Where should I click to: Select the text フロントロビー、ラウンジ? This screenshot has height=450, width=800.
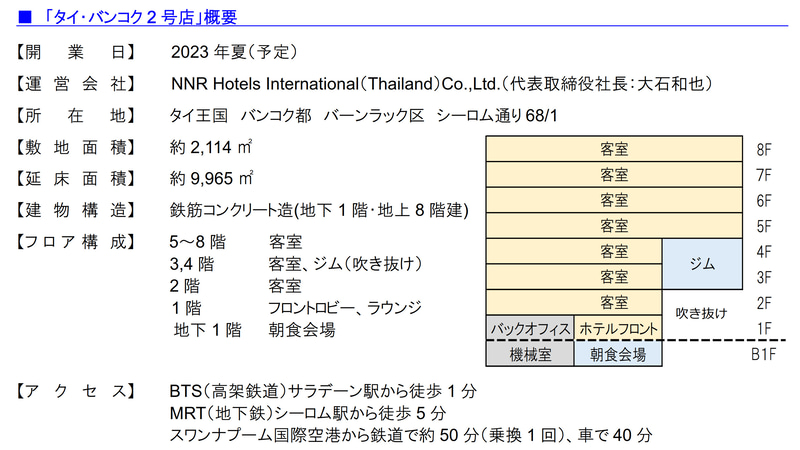click(x=345, y=308)
